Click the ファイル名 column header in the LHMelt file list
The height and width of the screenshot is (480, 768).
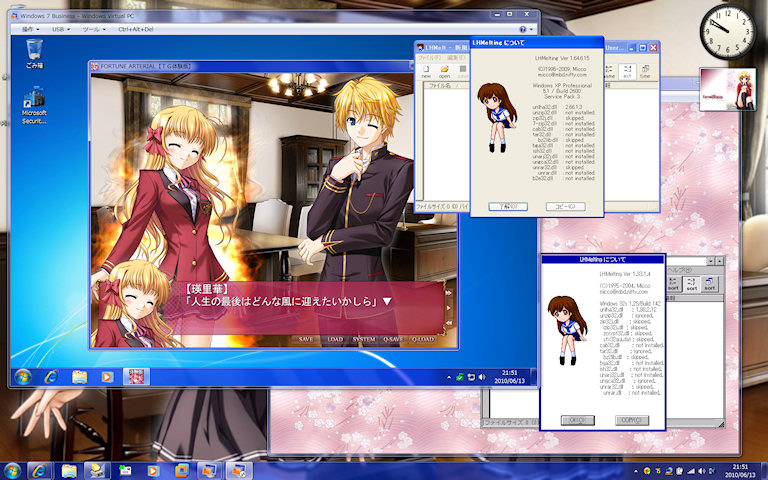444,85
